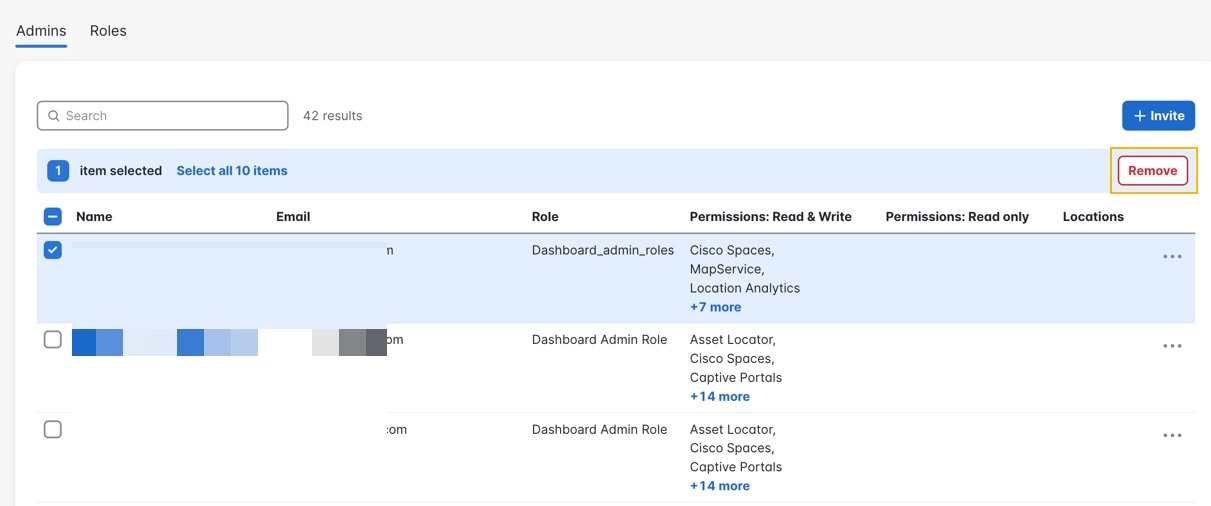Click the magnifier icon in Search box
Image resolution: width=1211 pixels, height=506 pixels.
pos(54,116)
